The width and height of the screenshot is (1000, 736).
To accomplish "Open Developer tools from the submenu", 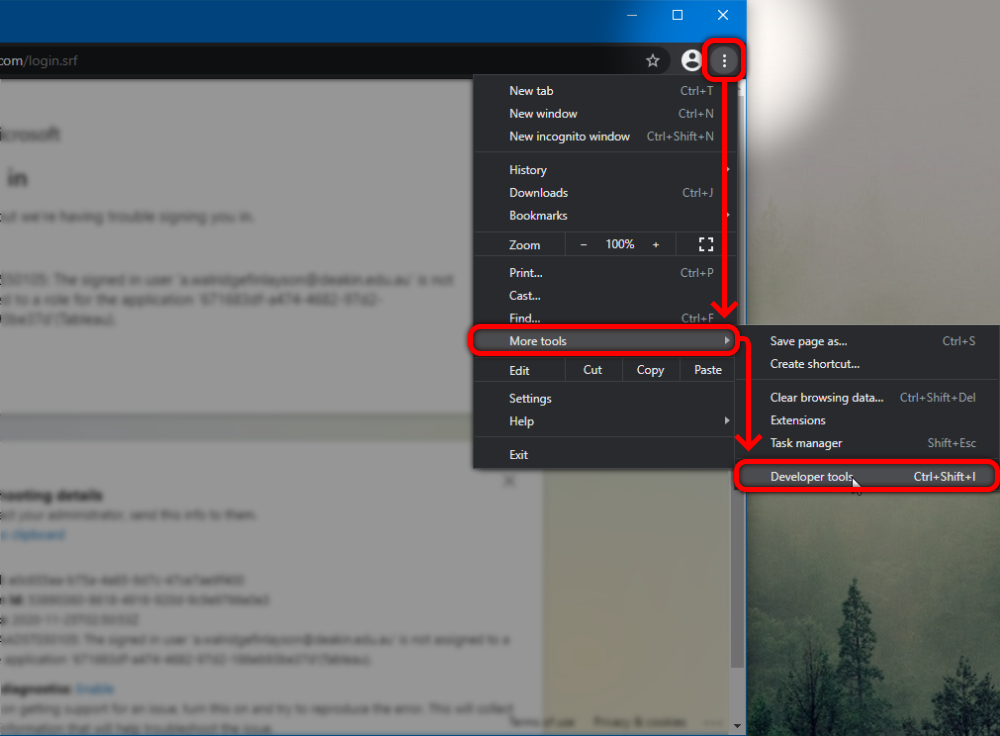I will [868, 476].
